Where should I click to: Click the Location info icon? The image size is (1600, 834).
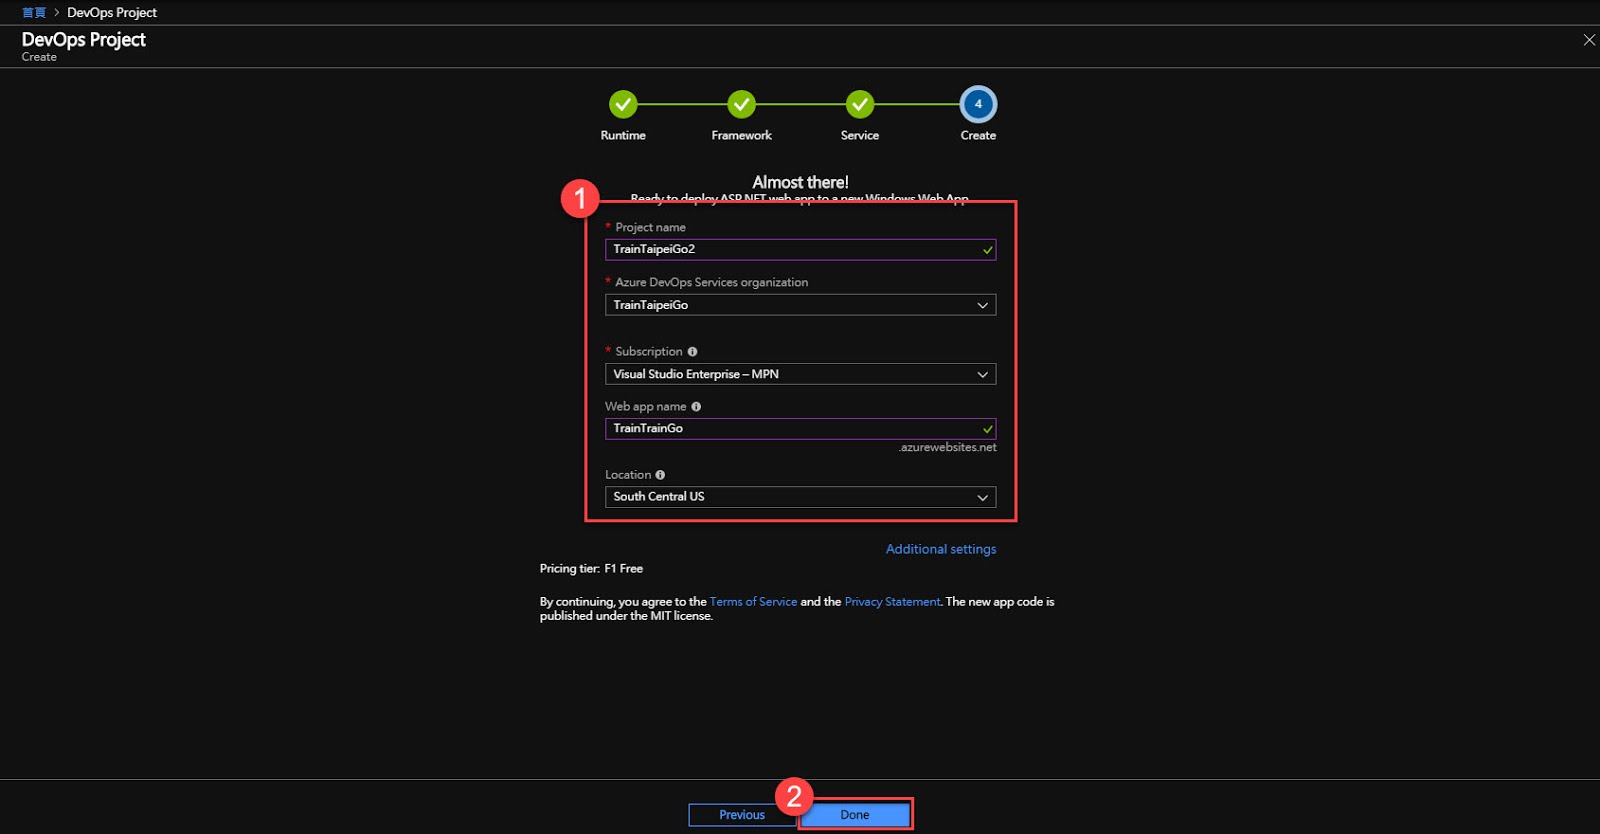pos(660,475)
